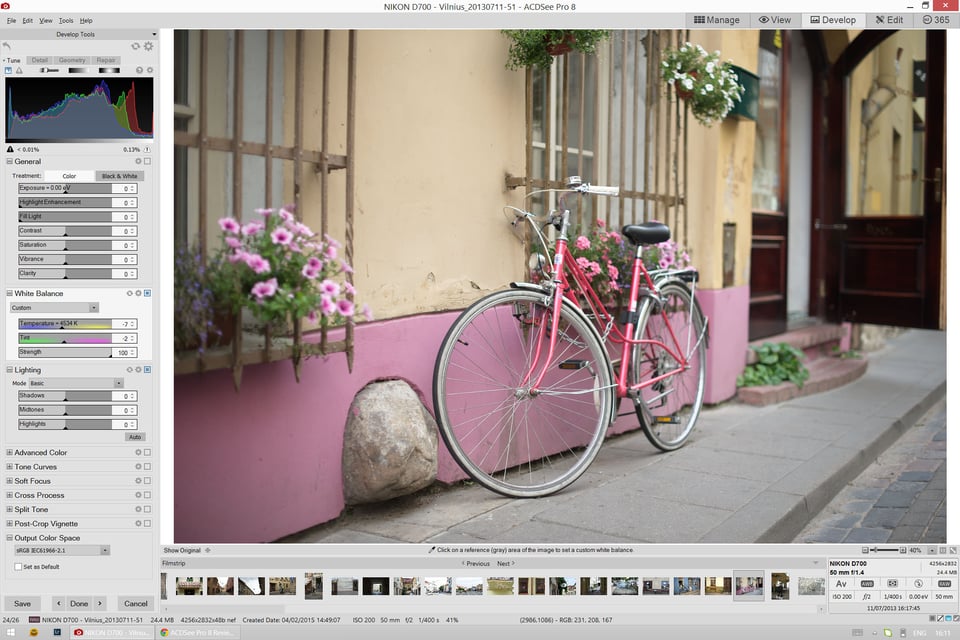This screenshot has height=640, width=960.
Task: Open the White Balance Custom preset dropdown
Action: pyautogui.click(x=54, y=307)
